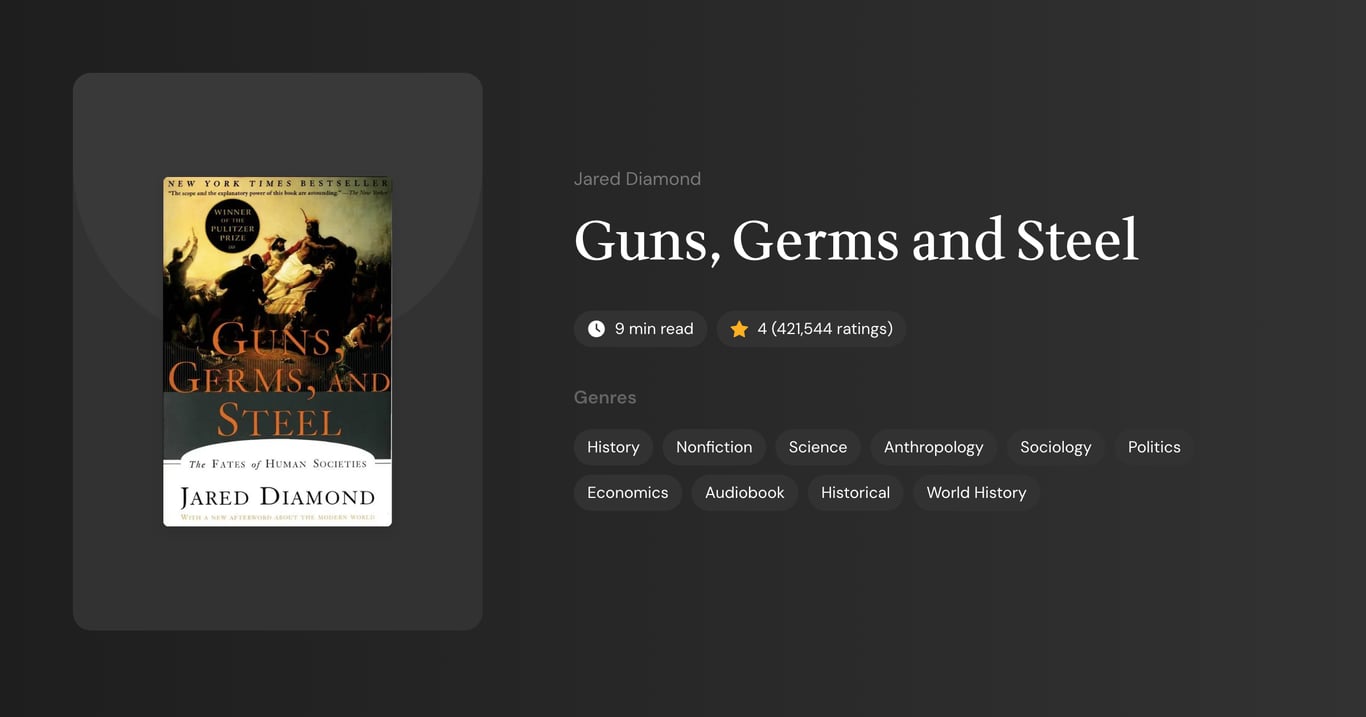Image resolution: width=1366 pixels, height=717 pixels.
Task: Click the clock icon beside reading time
Action: point(596,328)
